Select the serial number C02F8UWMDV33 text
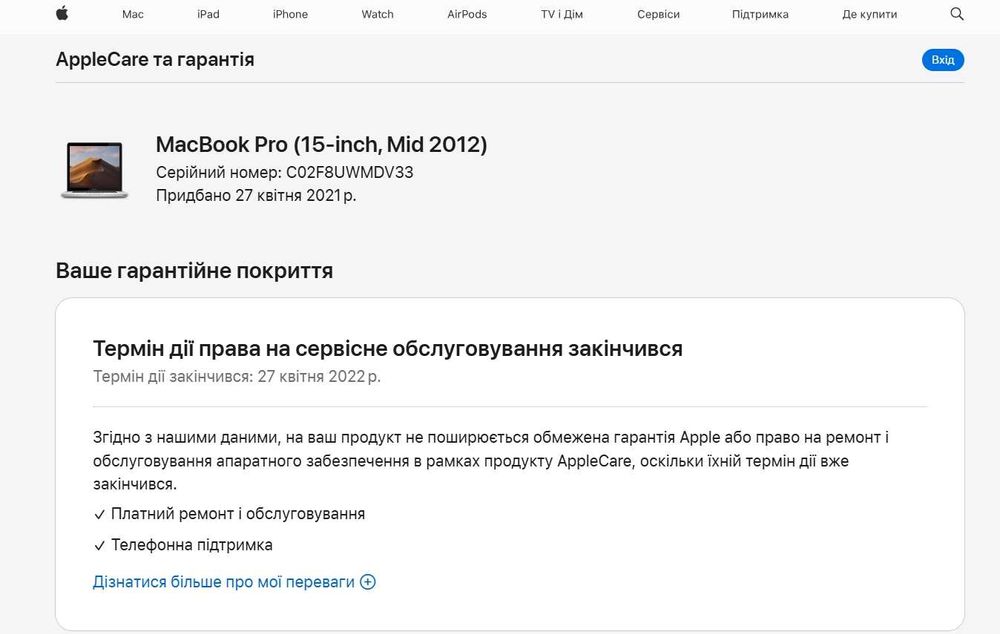This screenshot has width=1000, height=634. (349, 172)
